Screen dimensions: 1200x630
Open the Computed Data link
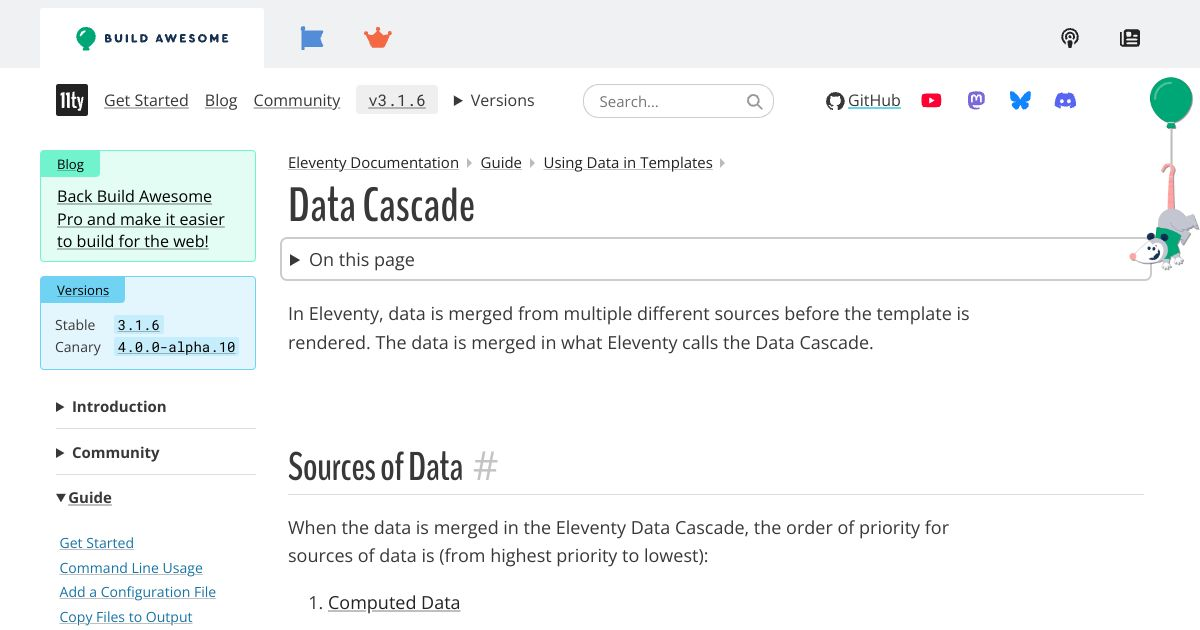[394, 602]
